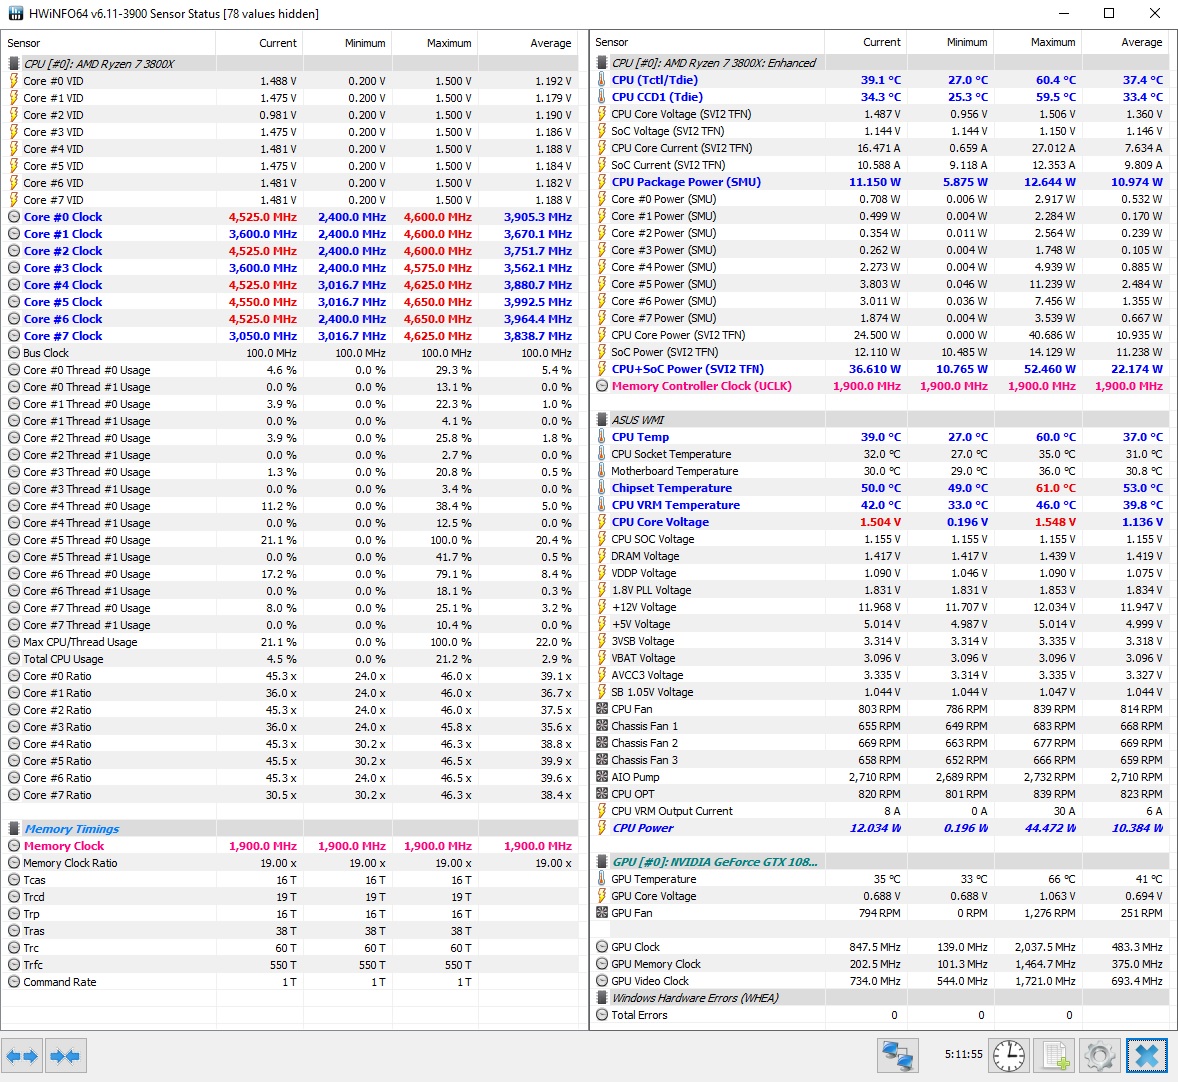The height and width of the screenshot is (1082, 1178).
Task: Select the Memory Clock Ratio row
Action: tap(290, 863)
